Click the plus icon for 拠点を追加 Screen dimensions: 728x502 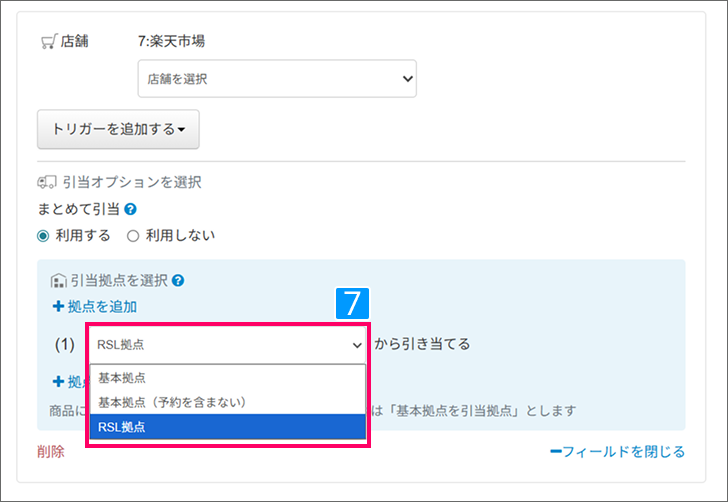[57, 307]
